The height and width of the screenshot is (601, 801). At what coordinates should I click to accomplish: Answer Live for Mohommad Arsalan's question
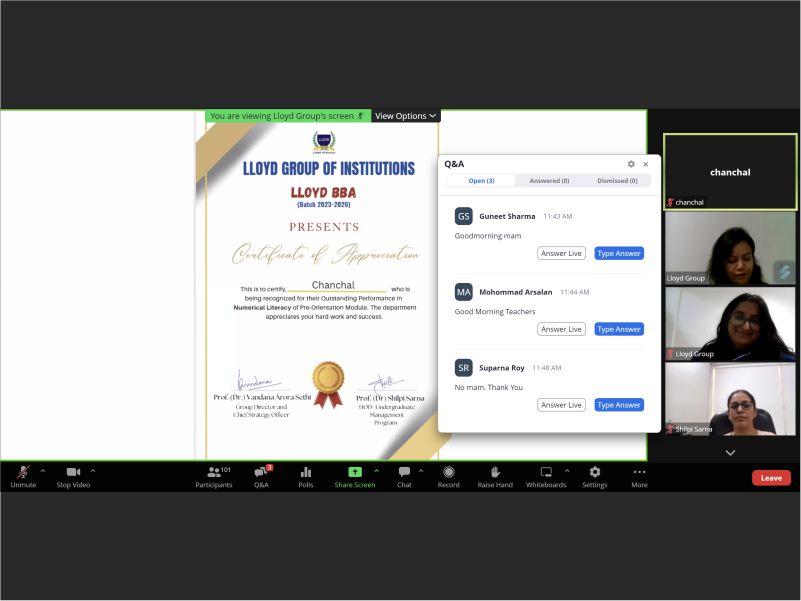(561, 329)
